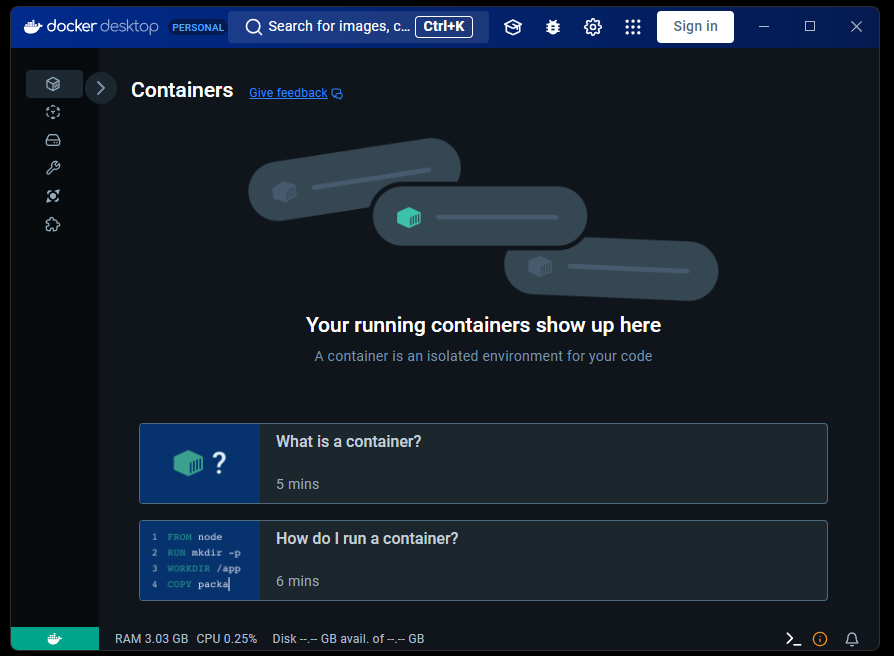Maximize the Docker Desktop window

coord(810,26)
